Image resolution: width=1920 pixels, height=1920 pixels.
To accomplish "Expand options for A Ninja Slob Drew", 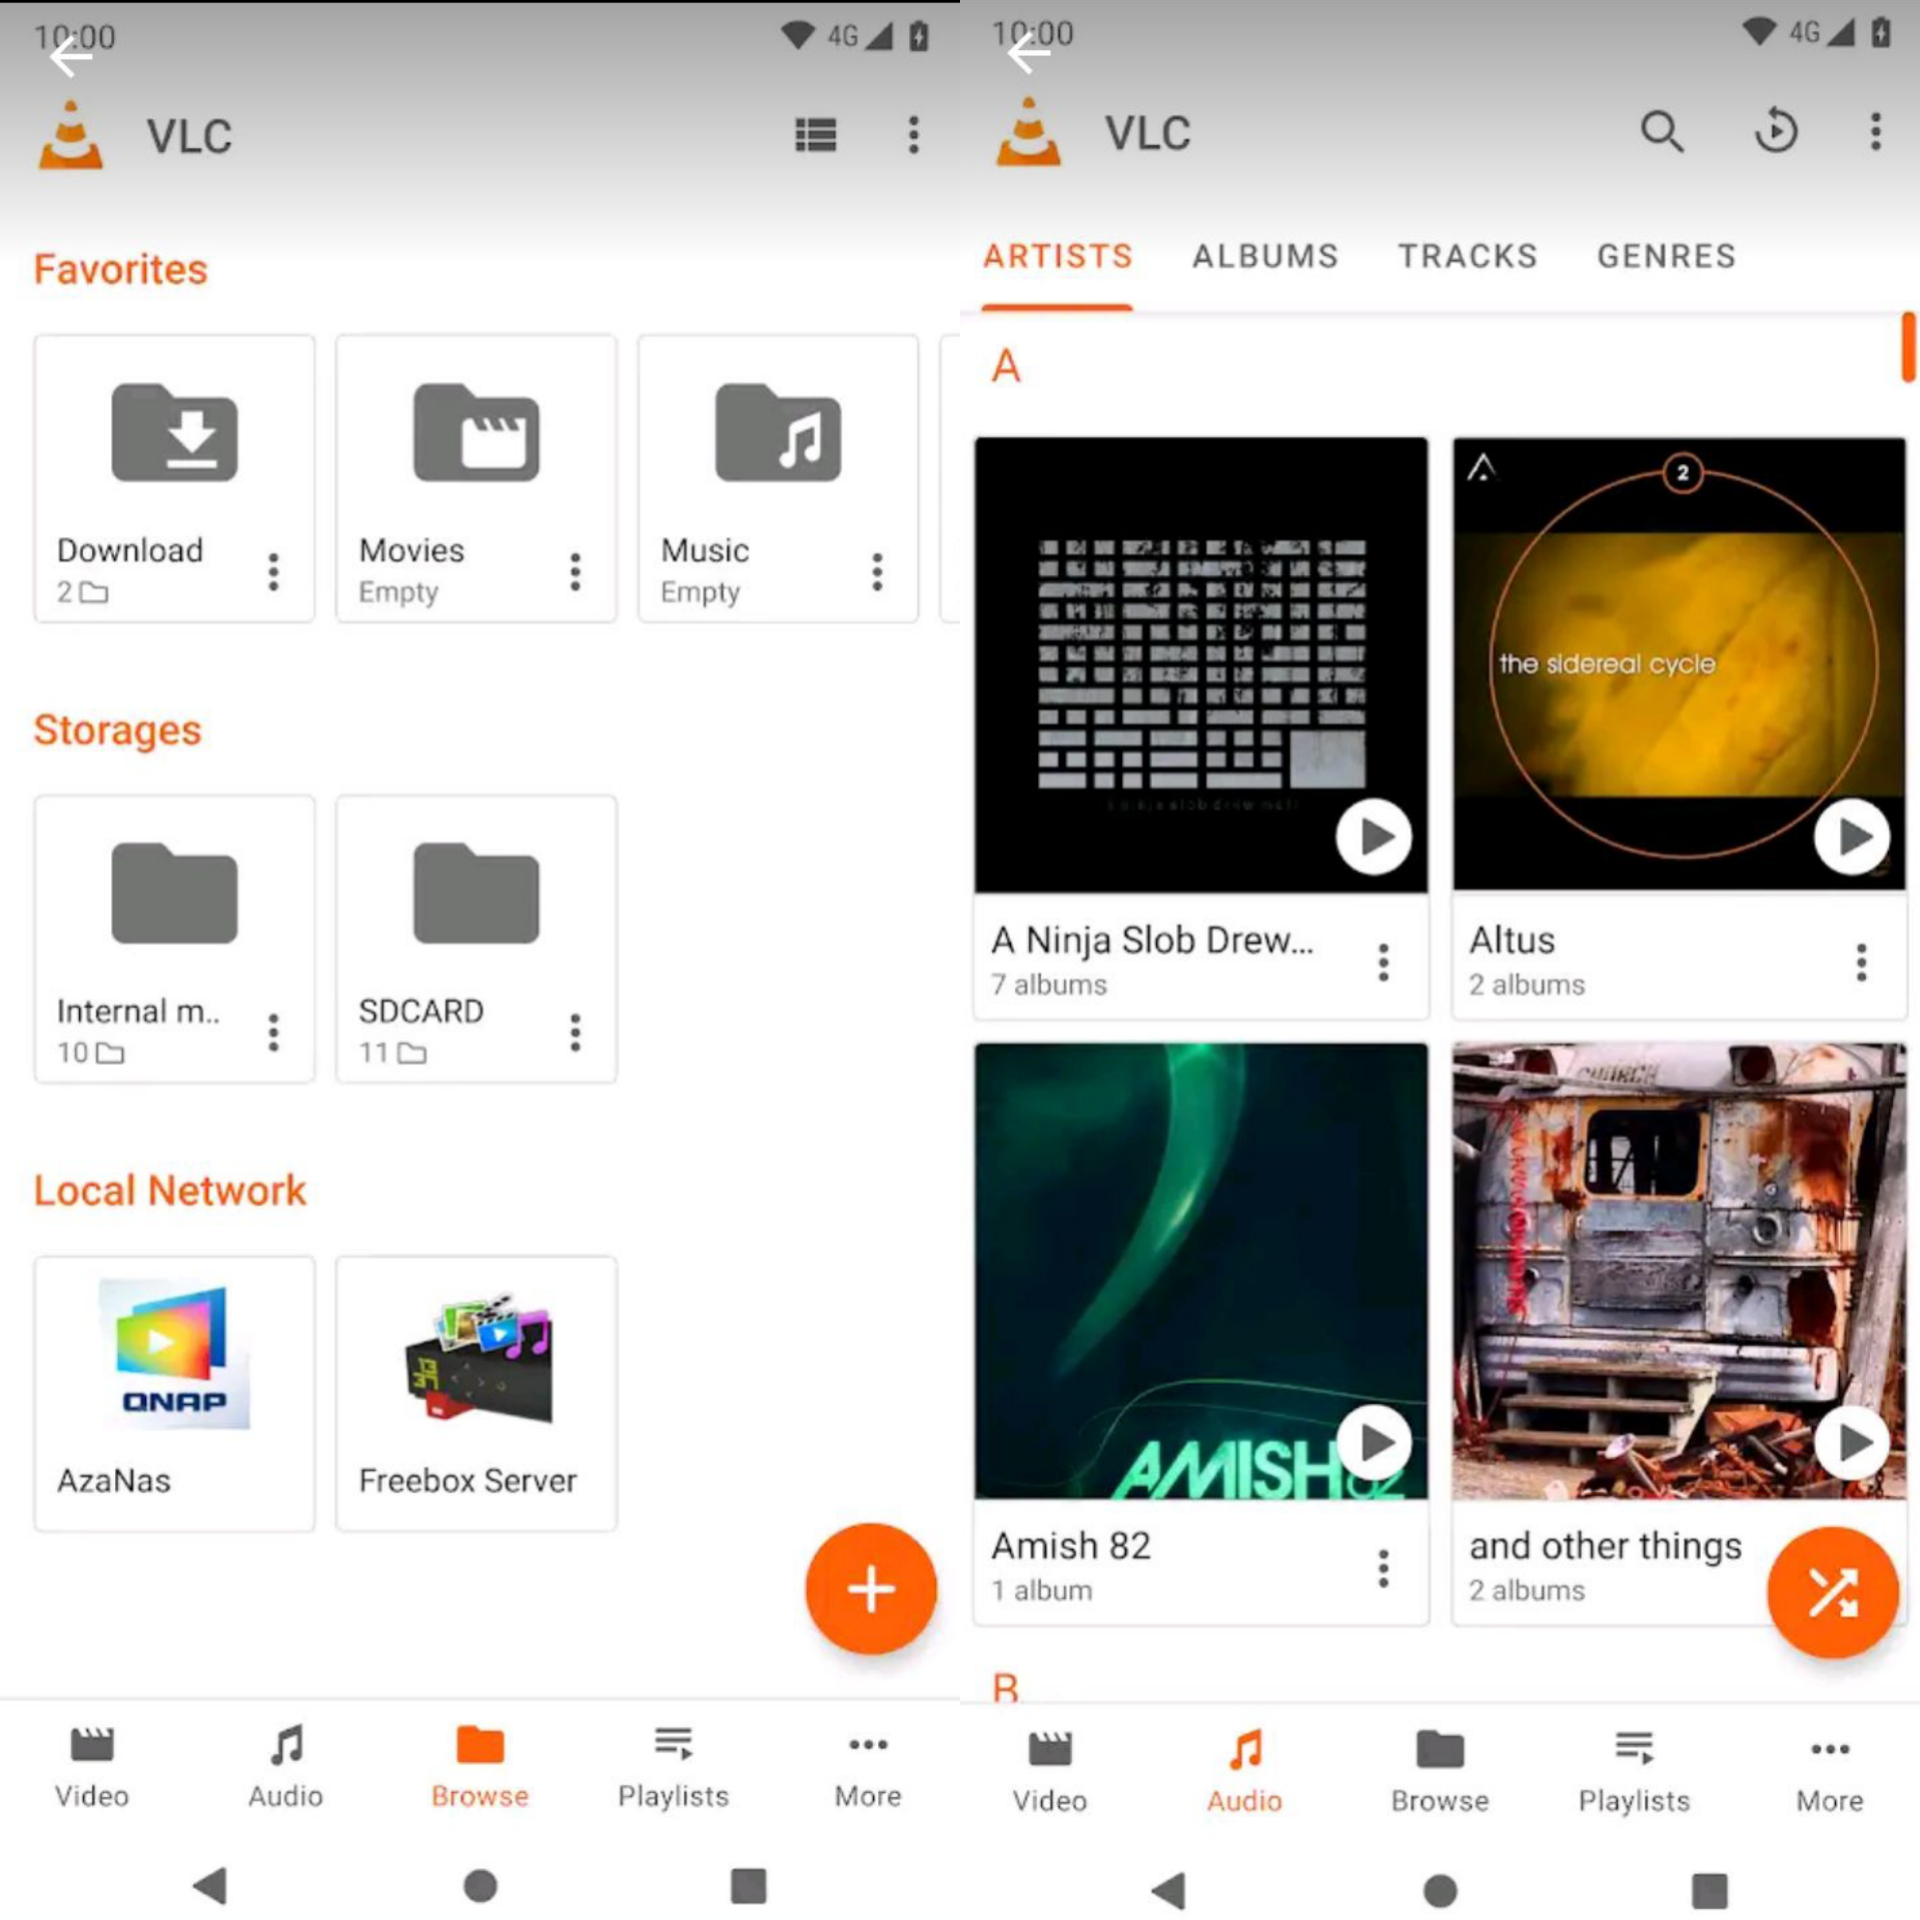I will coord(1383,961).
